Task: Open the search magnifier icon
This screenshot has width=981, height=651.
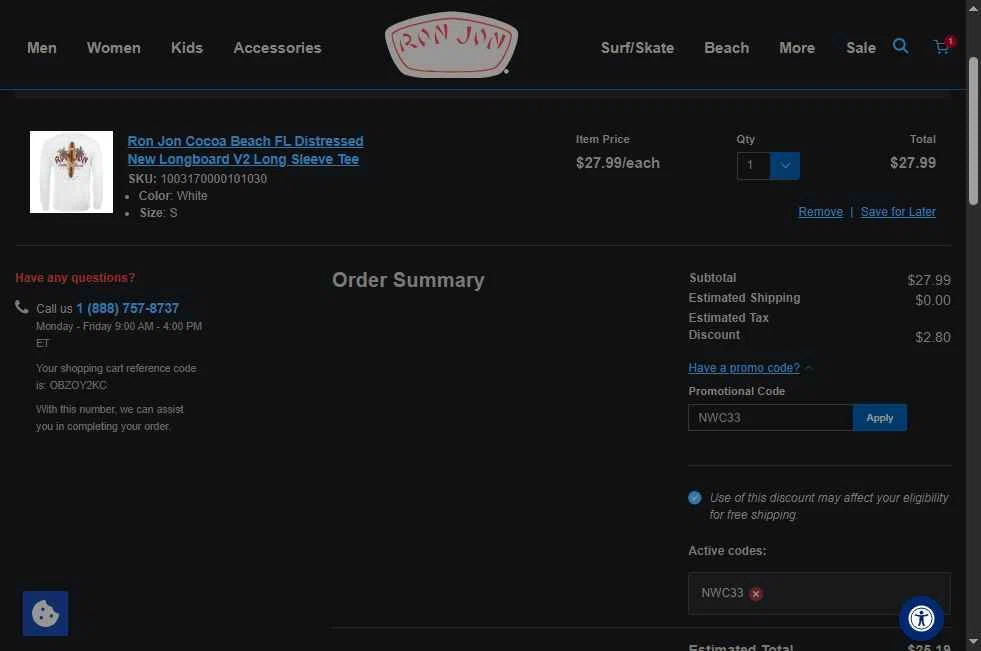Action: (900, 46)
